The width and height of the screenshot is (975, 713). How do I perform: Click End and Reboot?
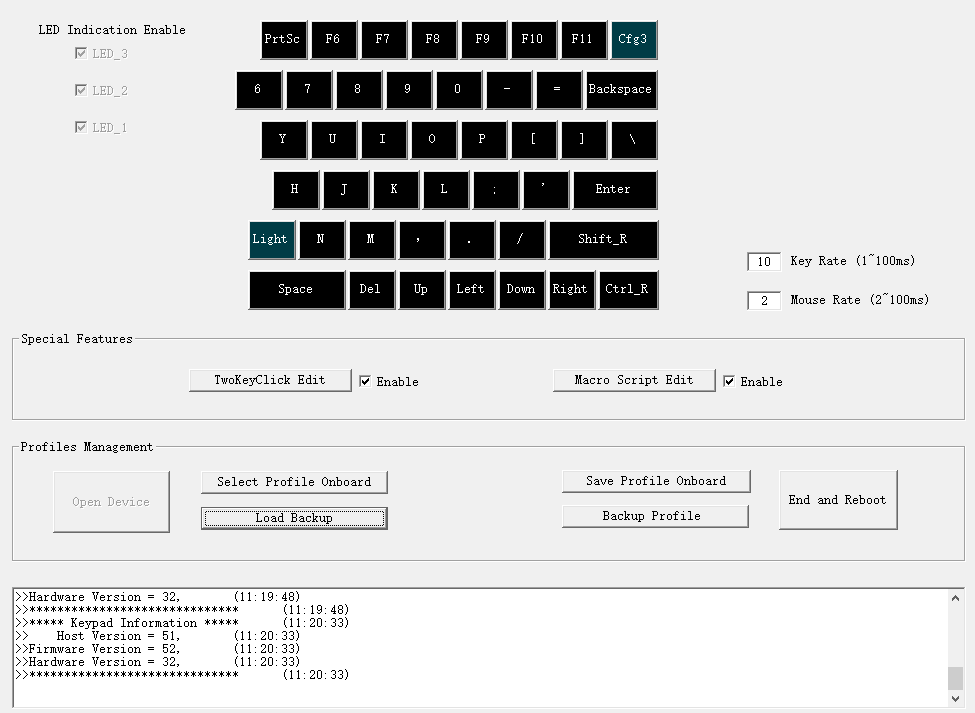pyautogui.click(x=838, y=500)
